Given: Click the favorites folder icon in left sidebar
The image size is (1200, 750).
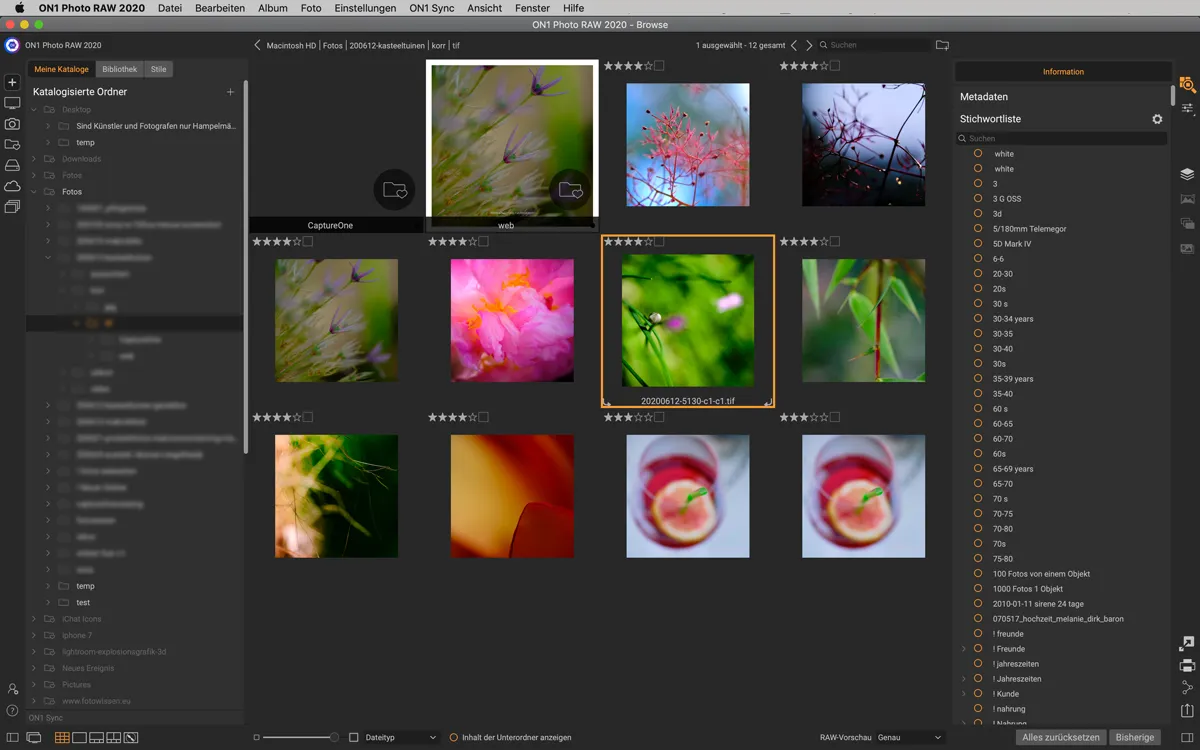Looking at the screenshot, I should 12,142.
